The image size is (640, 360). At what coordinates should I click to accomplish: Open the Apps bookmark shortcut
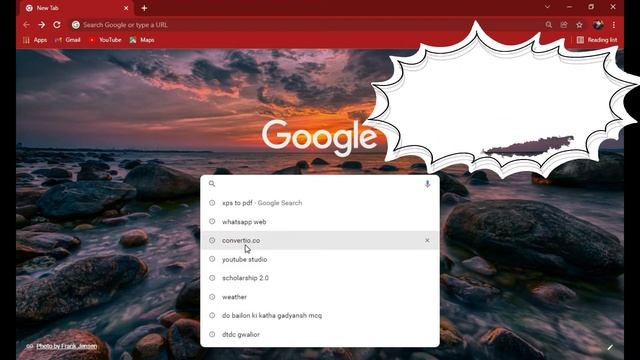click(35, 40)
